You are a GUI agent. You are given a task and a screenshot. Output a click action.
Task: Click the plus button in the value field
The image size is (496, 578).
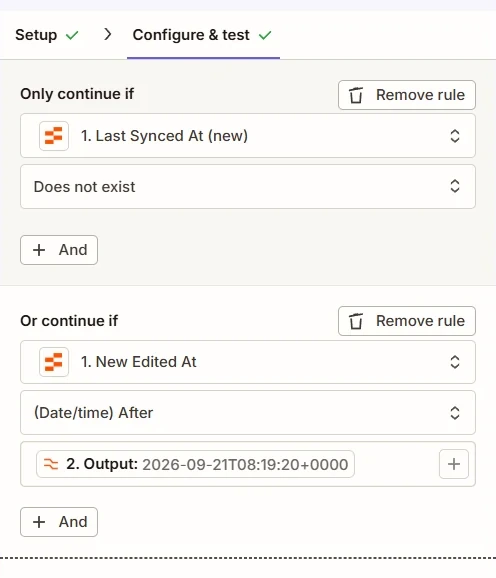pos(454,464)
